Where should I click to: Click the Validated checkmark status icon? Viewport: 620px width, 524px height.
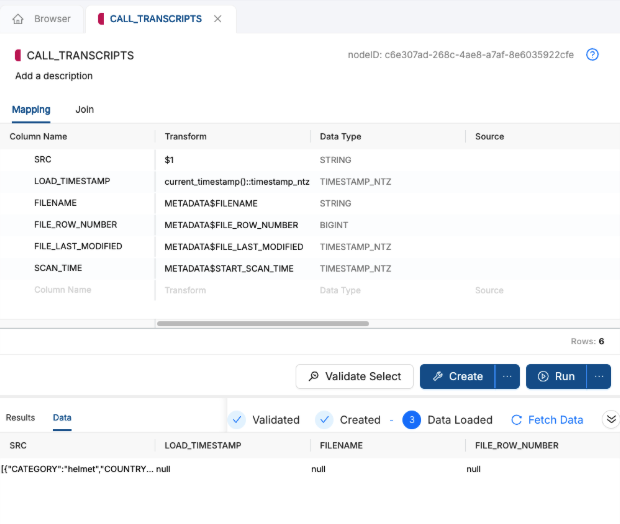(x=237, y=420)
